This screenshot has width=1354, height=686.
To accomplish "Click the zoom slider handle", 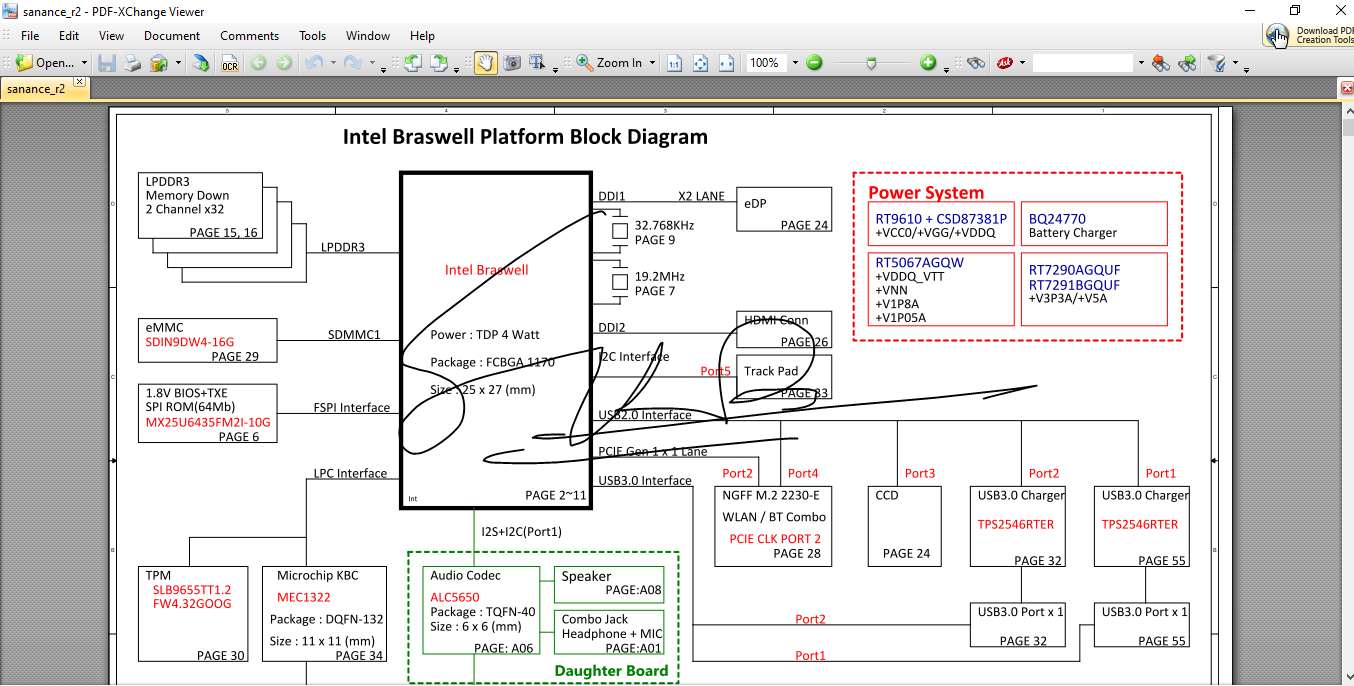I will point(872,62).
